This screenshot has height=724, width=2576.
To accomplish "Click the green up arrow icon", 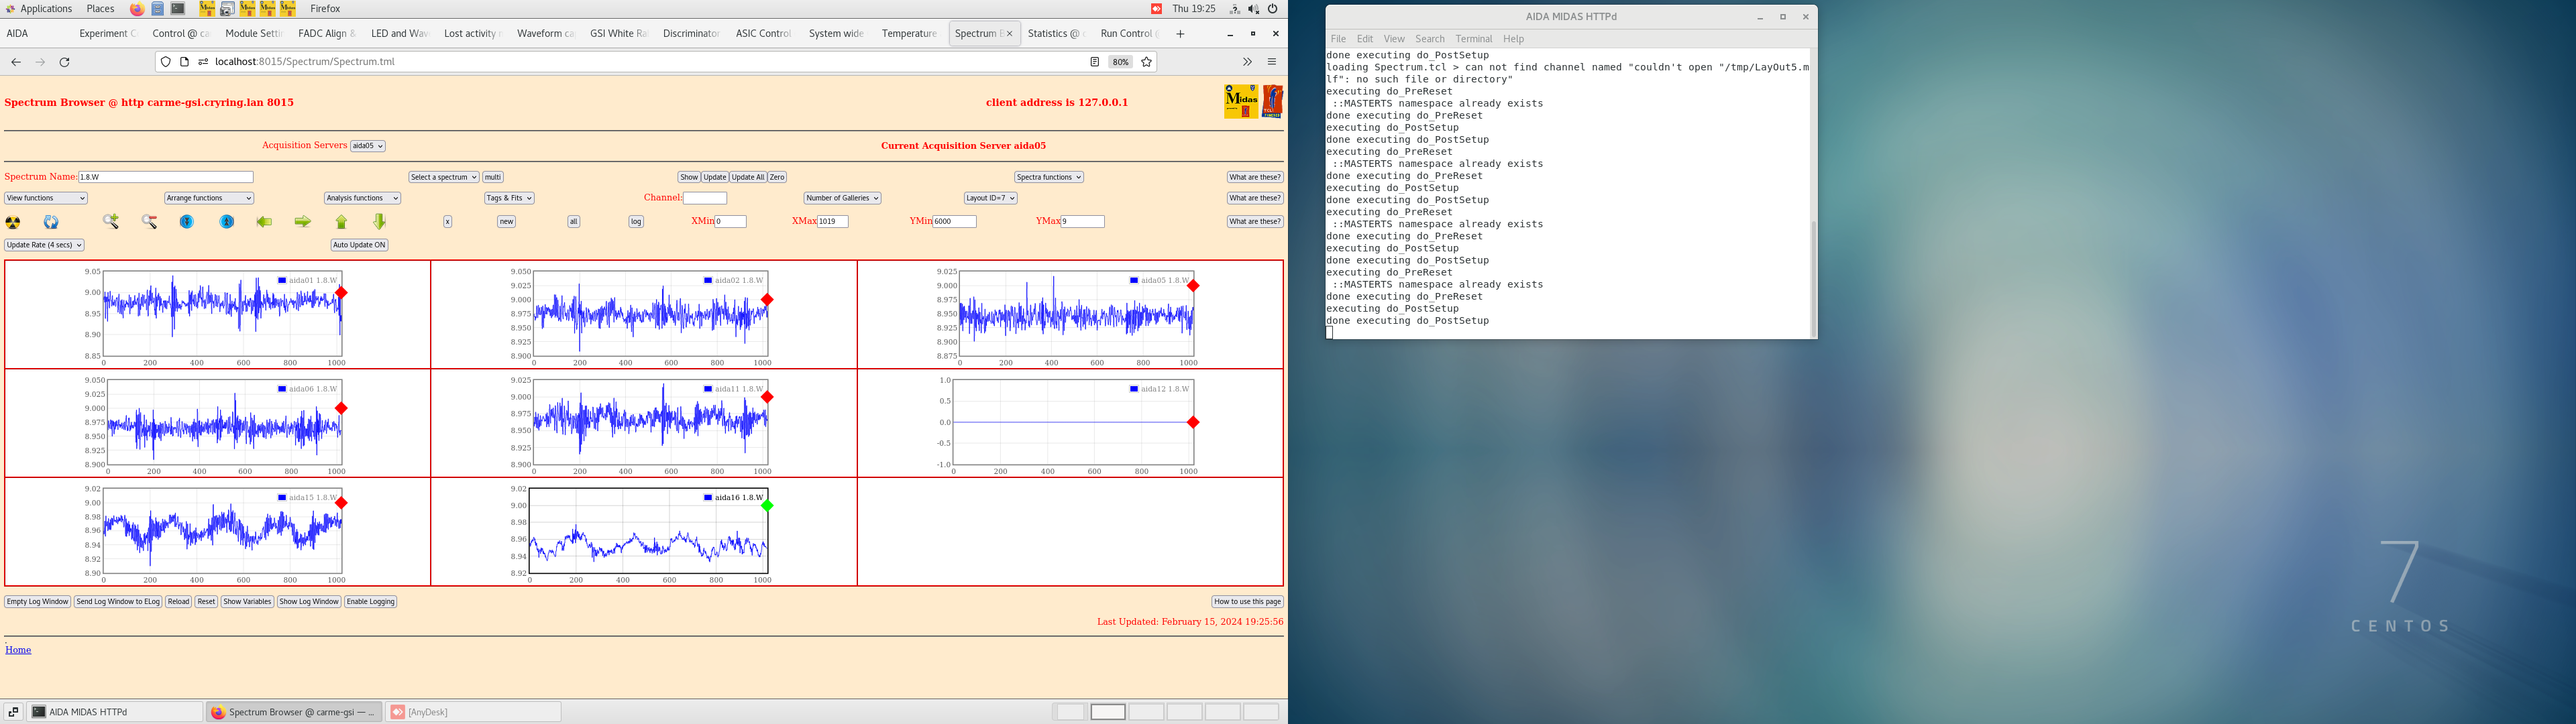I will point(341,222).
